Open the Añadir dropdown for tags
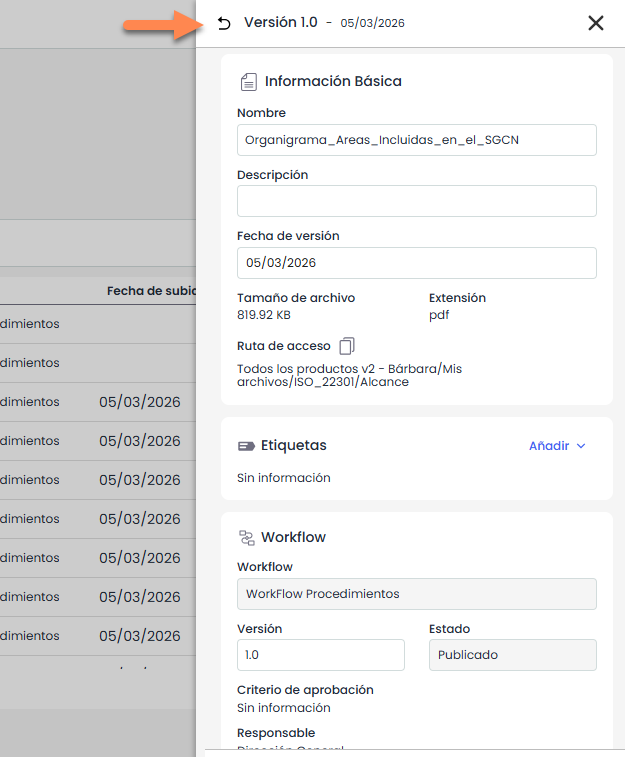Viewport: 625px width, 757px height. 548,446
